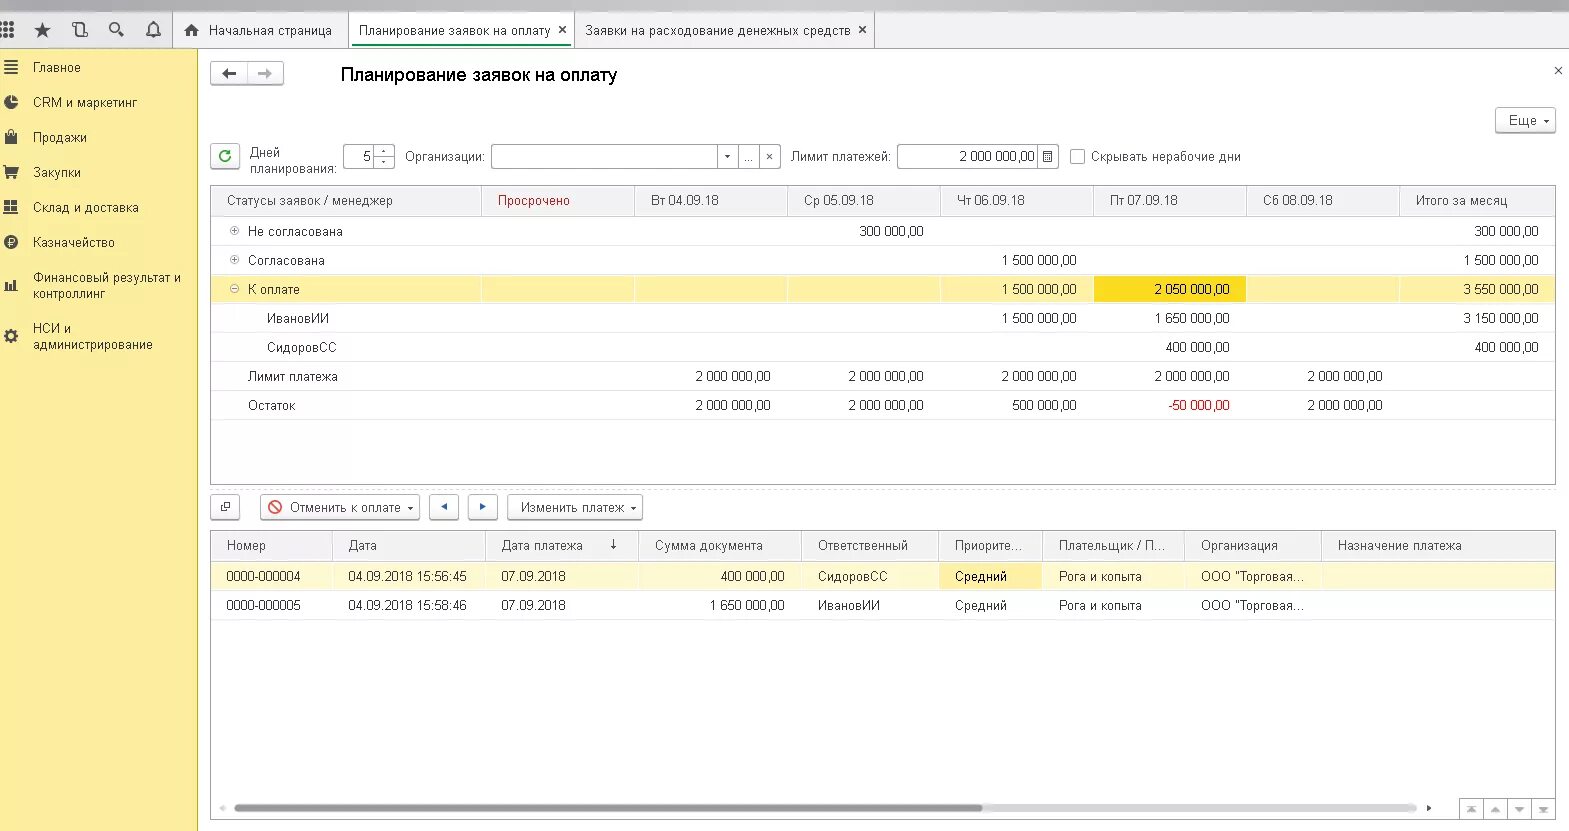The height and width of the screenshot is (831, 1569).
Task: Select the ИвановИИ manager row
Action: (882, 318)
